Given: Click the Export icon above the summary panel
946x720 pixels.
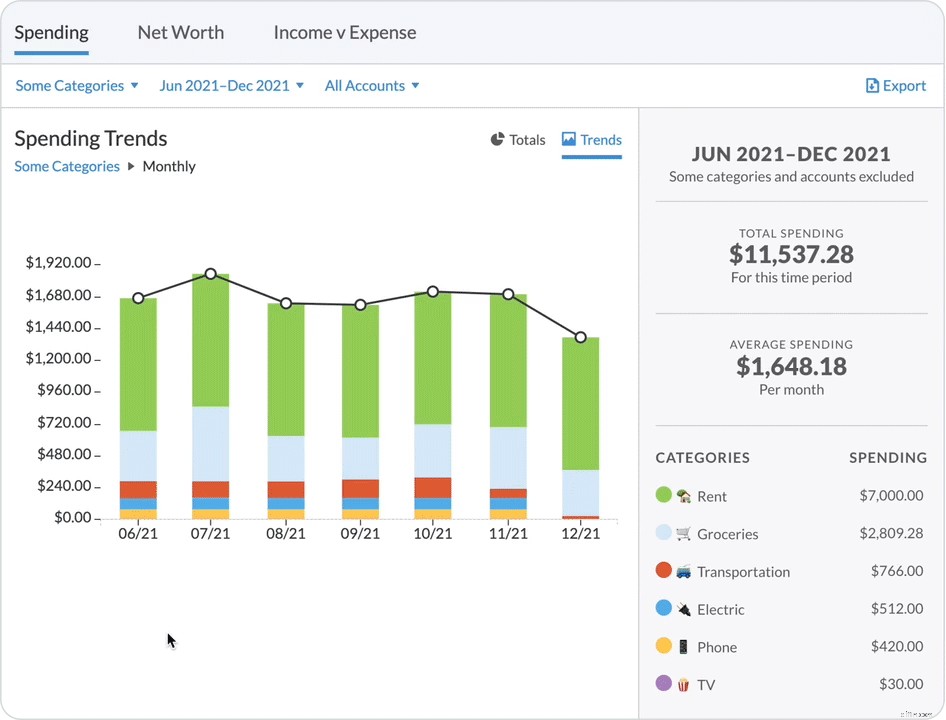Looking at the screenshot, I should click(871, 85).
